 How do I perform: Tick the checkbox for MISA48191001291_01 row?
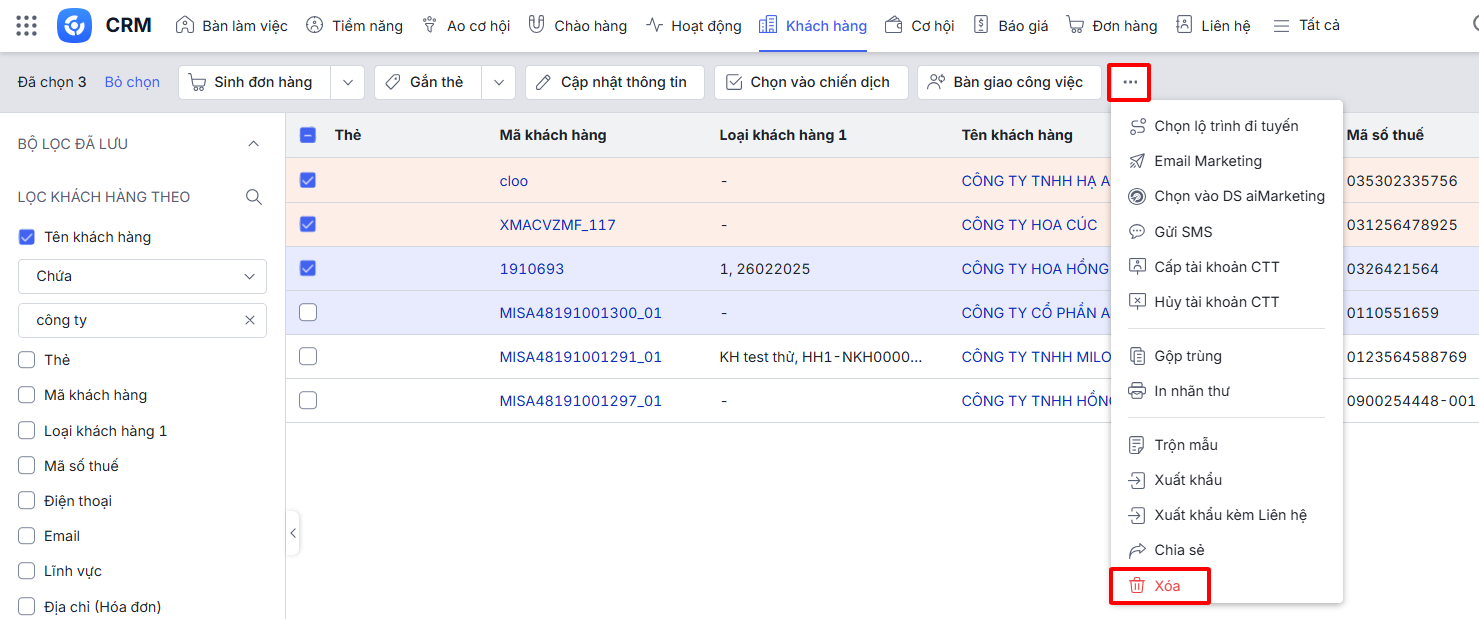click(x=308, y=356)
